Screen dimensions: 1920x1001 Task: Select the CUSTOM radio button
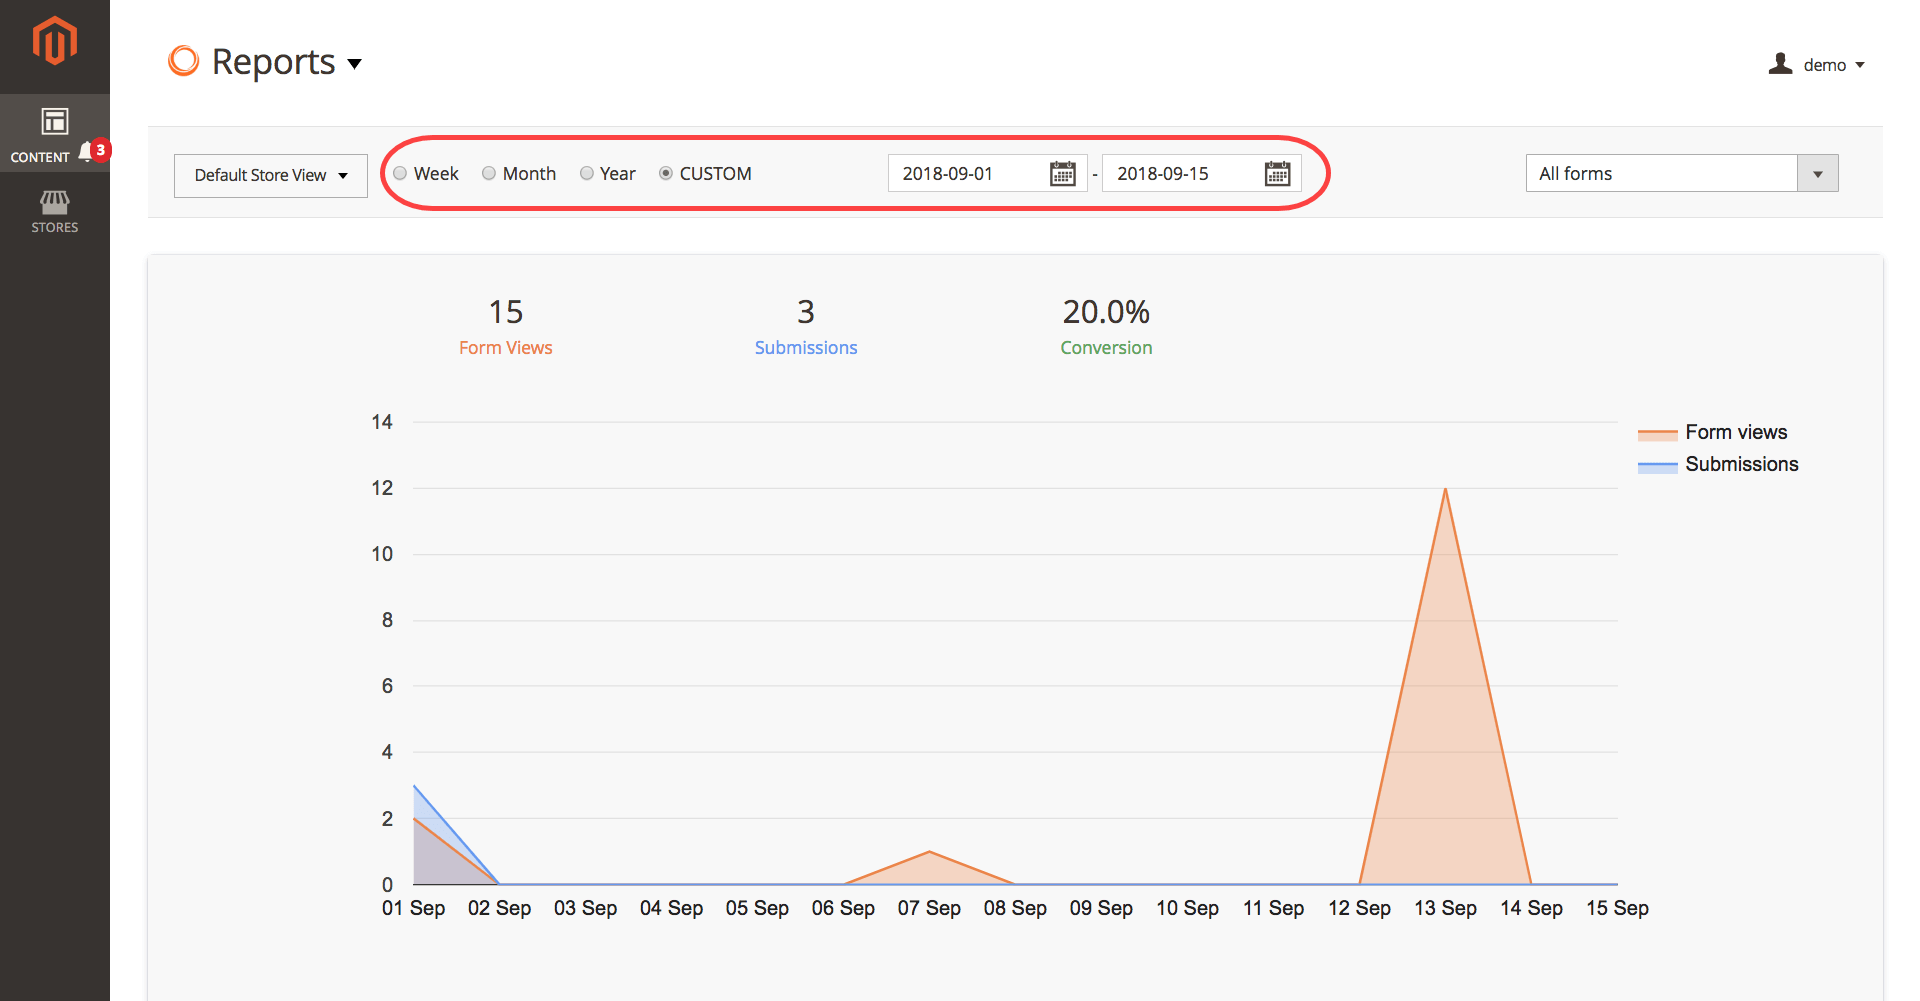click(x=666, y=174)
